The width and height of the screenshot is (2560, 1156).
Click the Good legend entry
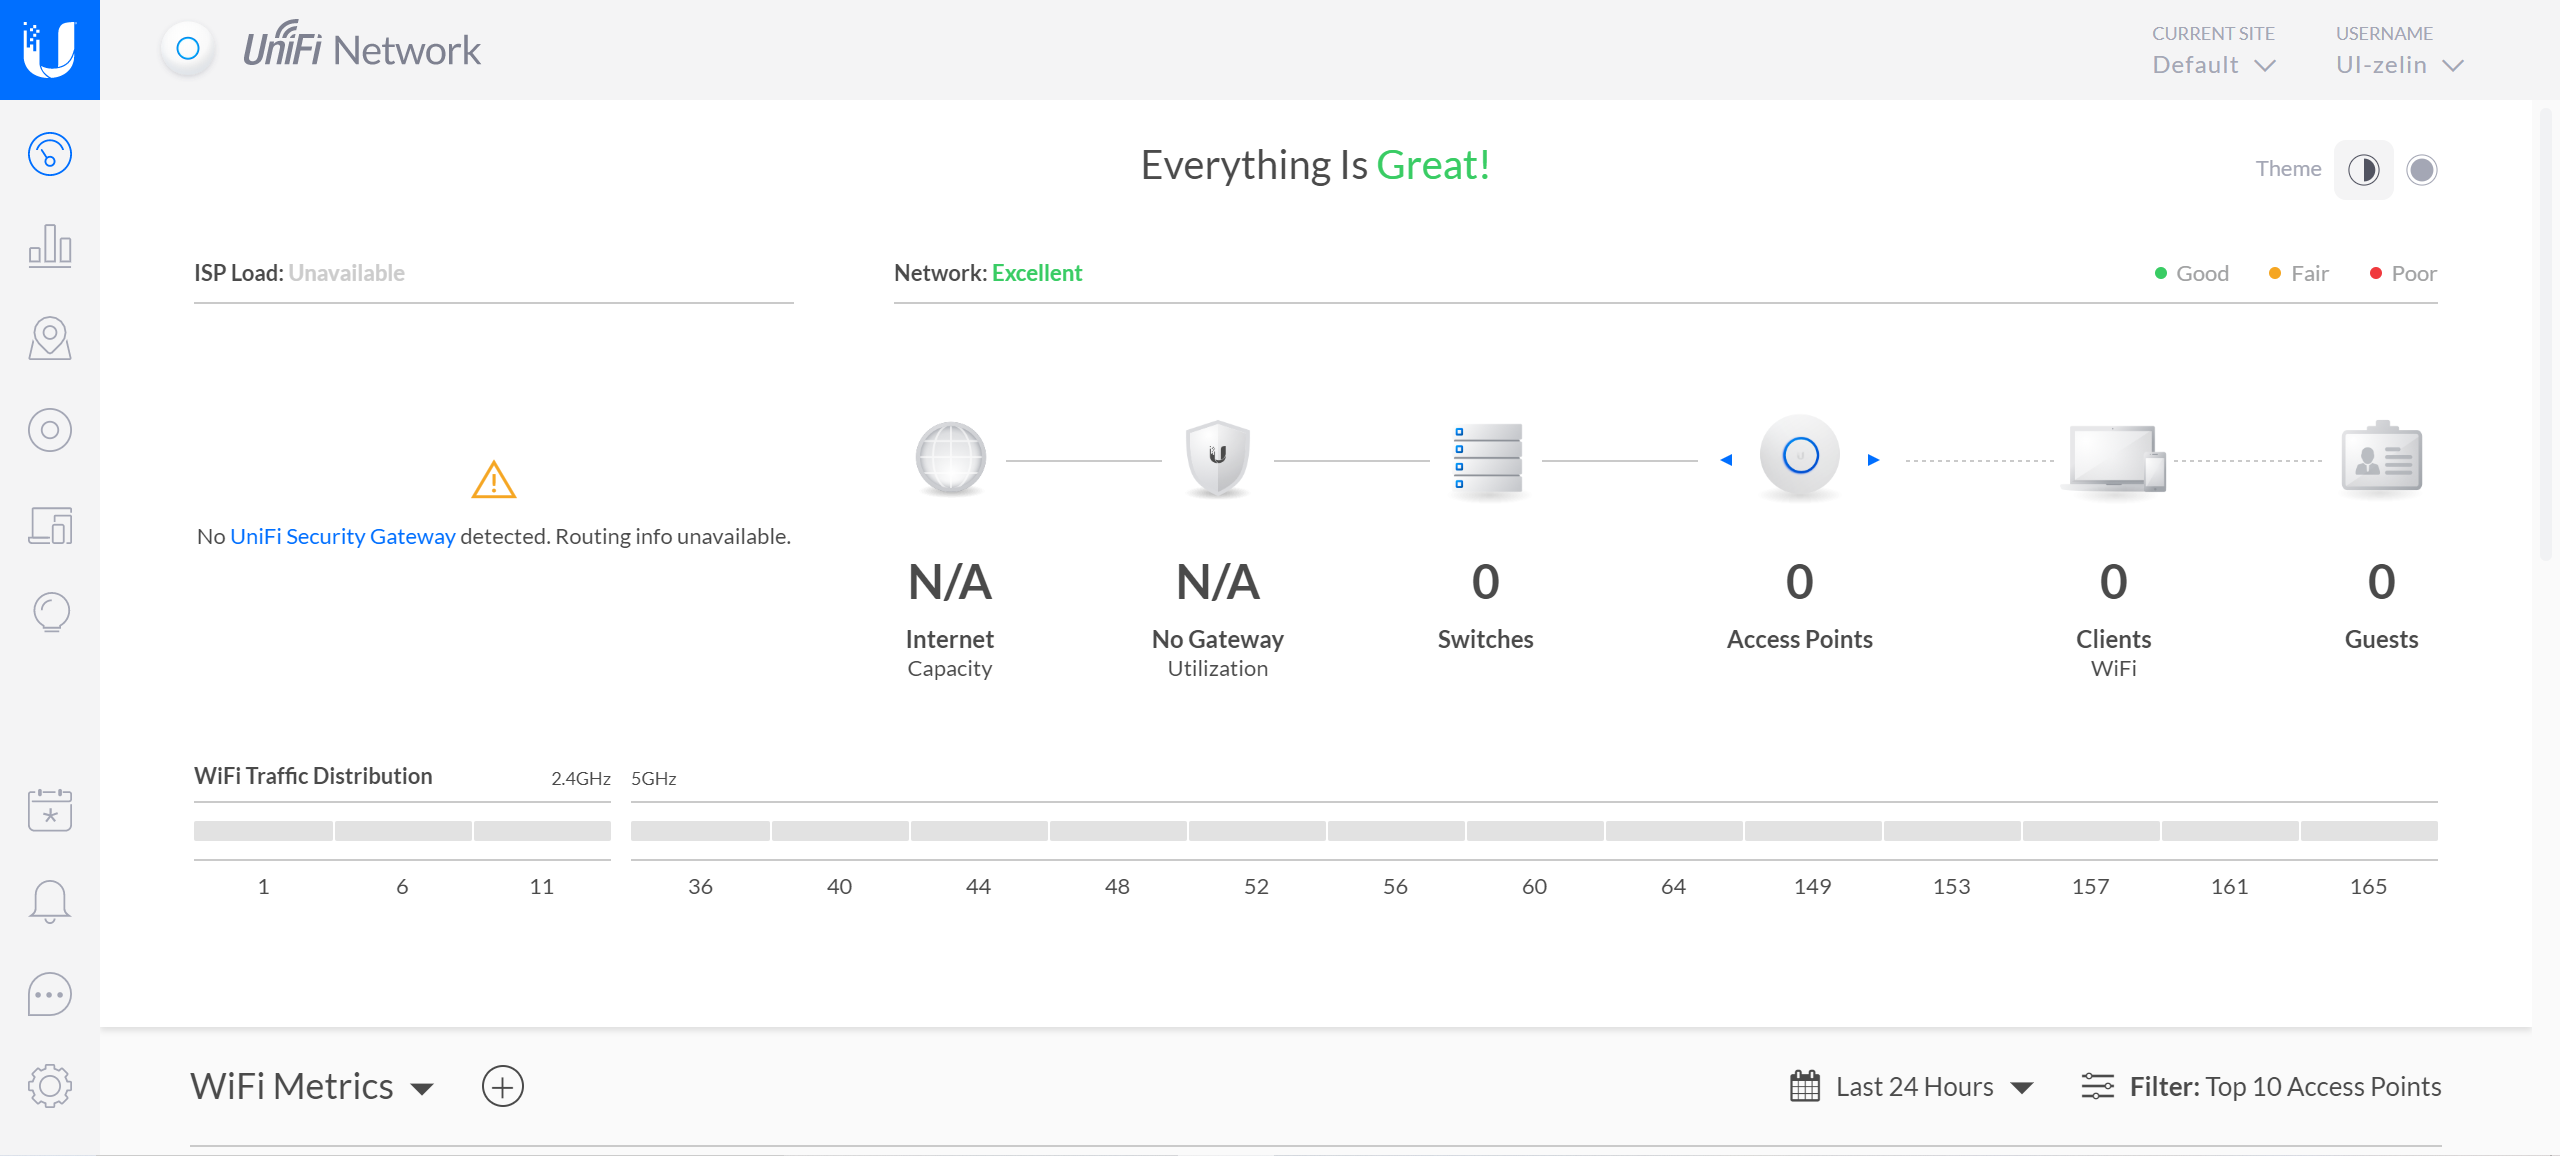click(2191, 273)
